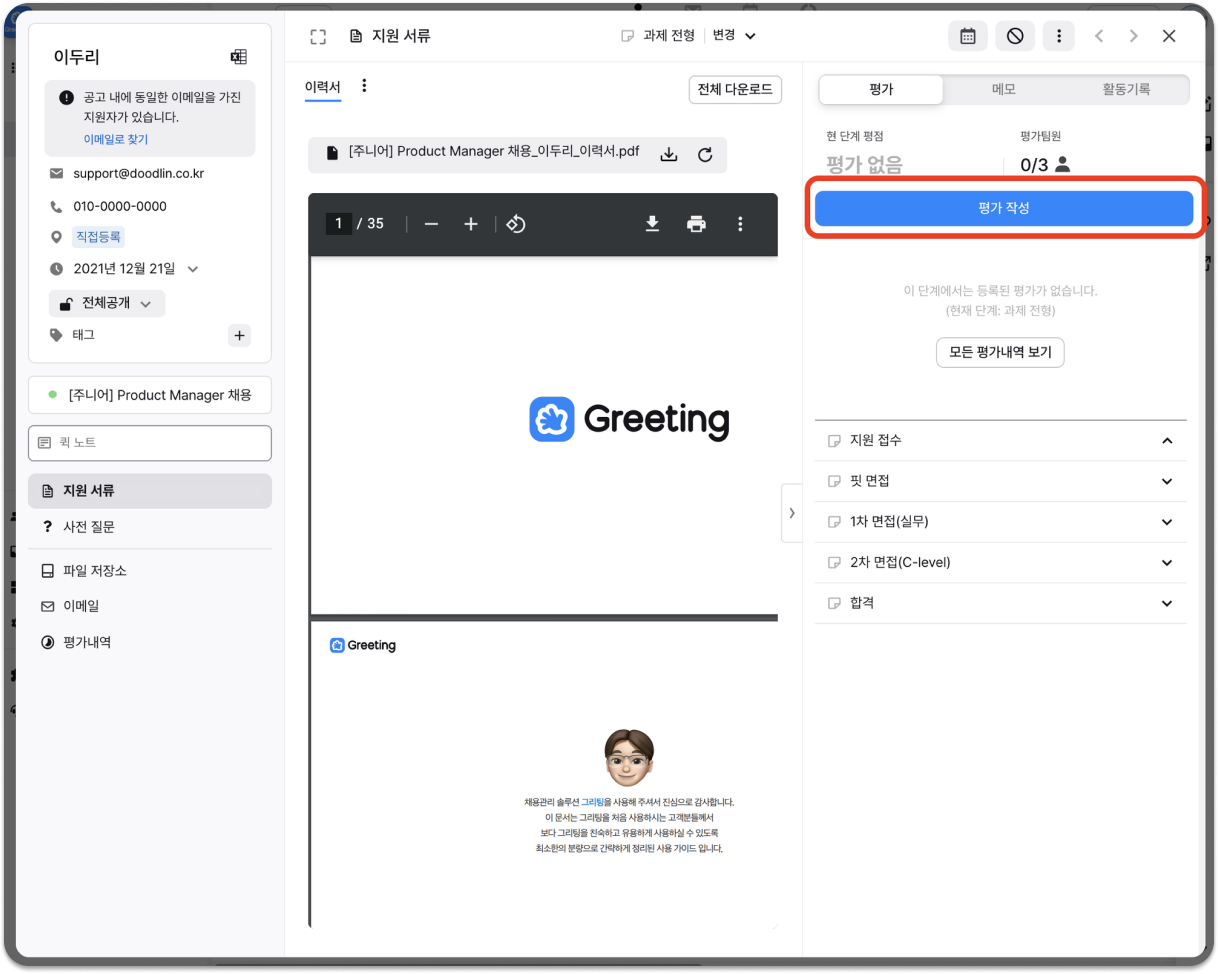Open 평가내역 in the sidebar
1218x974 pixels.
(150, 642)
